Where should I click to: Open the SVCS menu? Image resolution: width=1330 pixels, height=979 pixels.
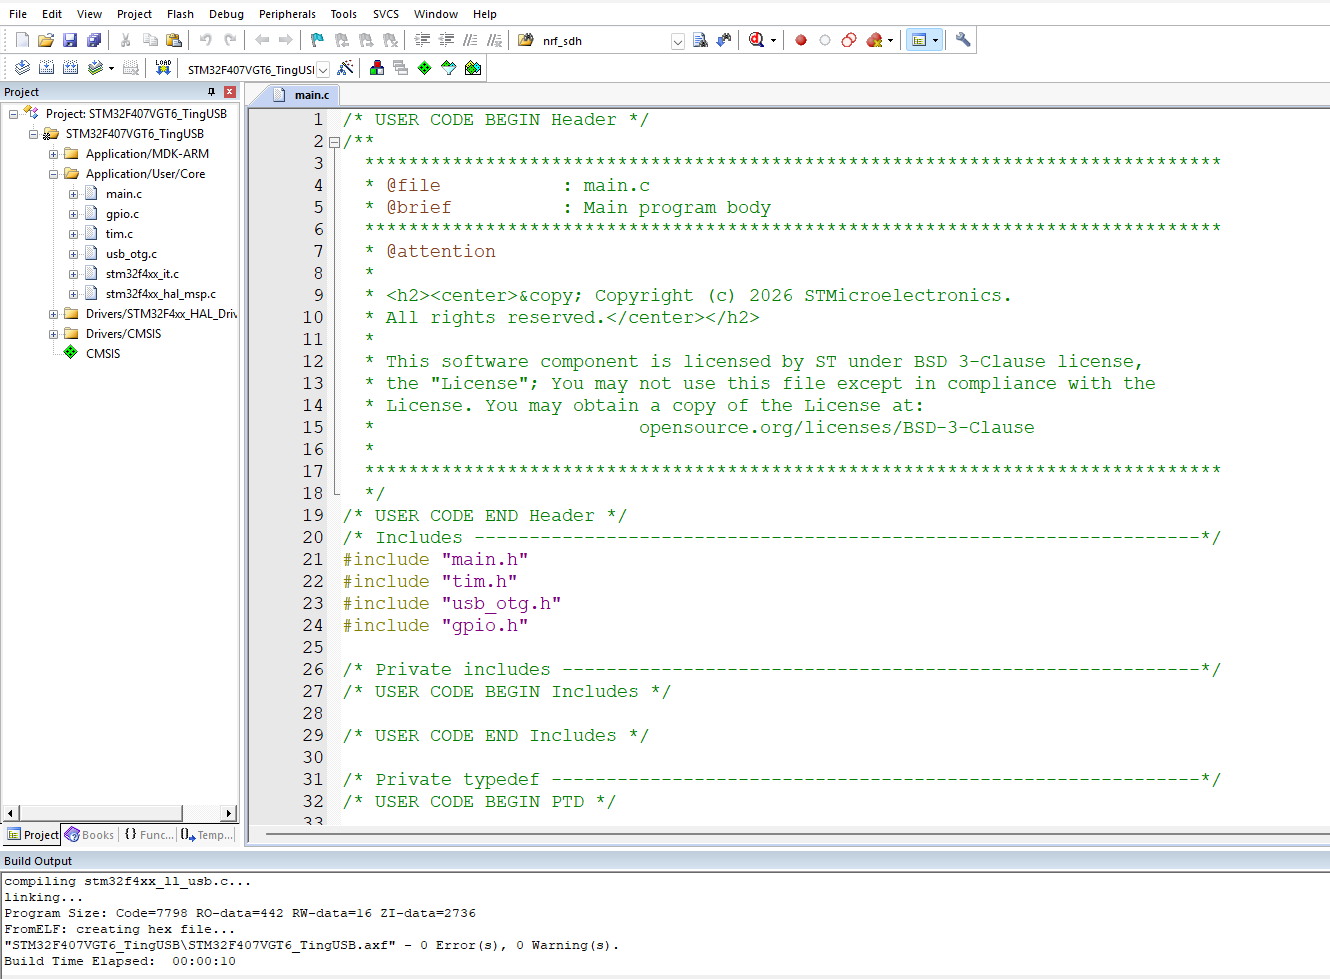click(386, 14)
